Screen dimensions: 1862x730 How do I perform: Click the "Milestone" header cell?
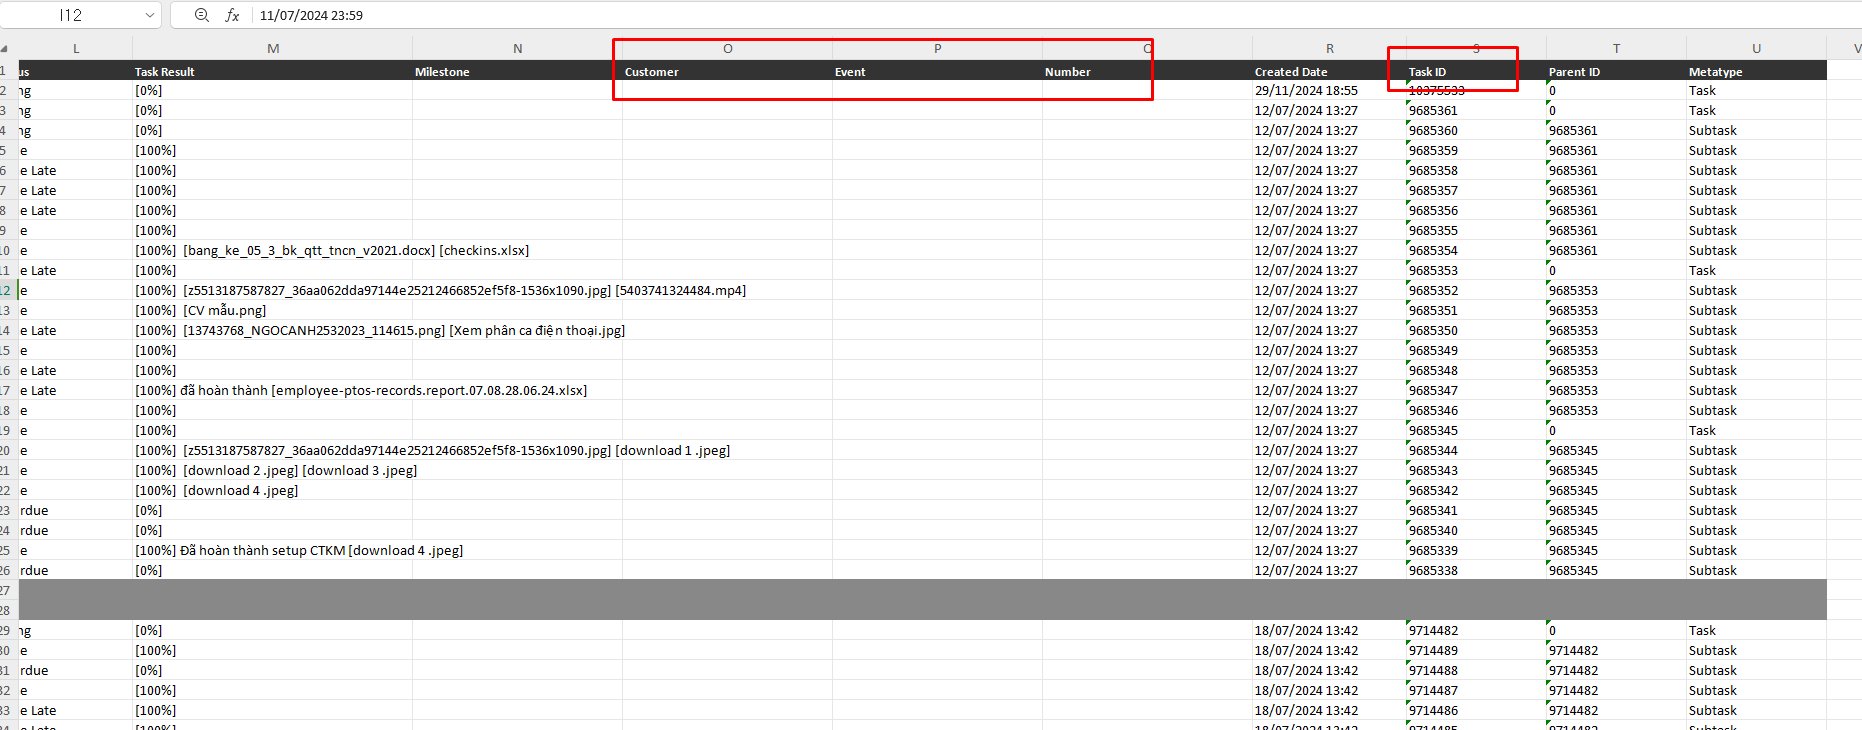pos(518,71)
